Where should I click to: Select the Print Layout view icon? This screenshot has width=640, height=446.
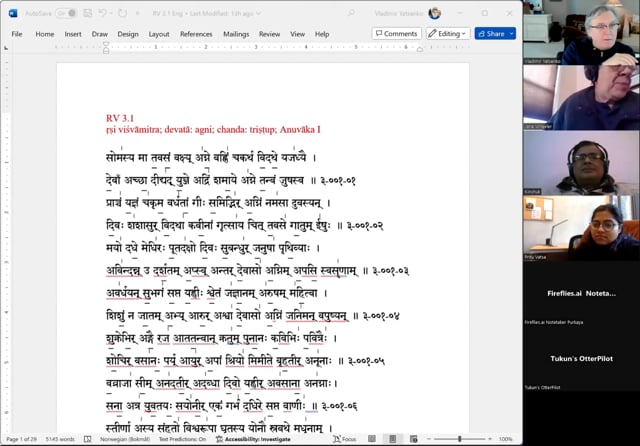click(x=393, y=439)
